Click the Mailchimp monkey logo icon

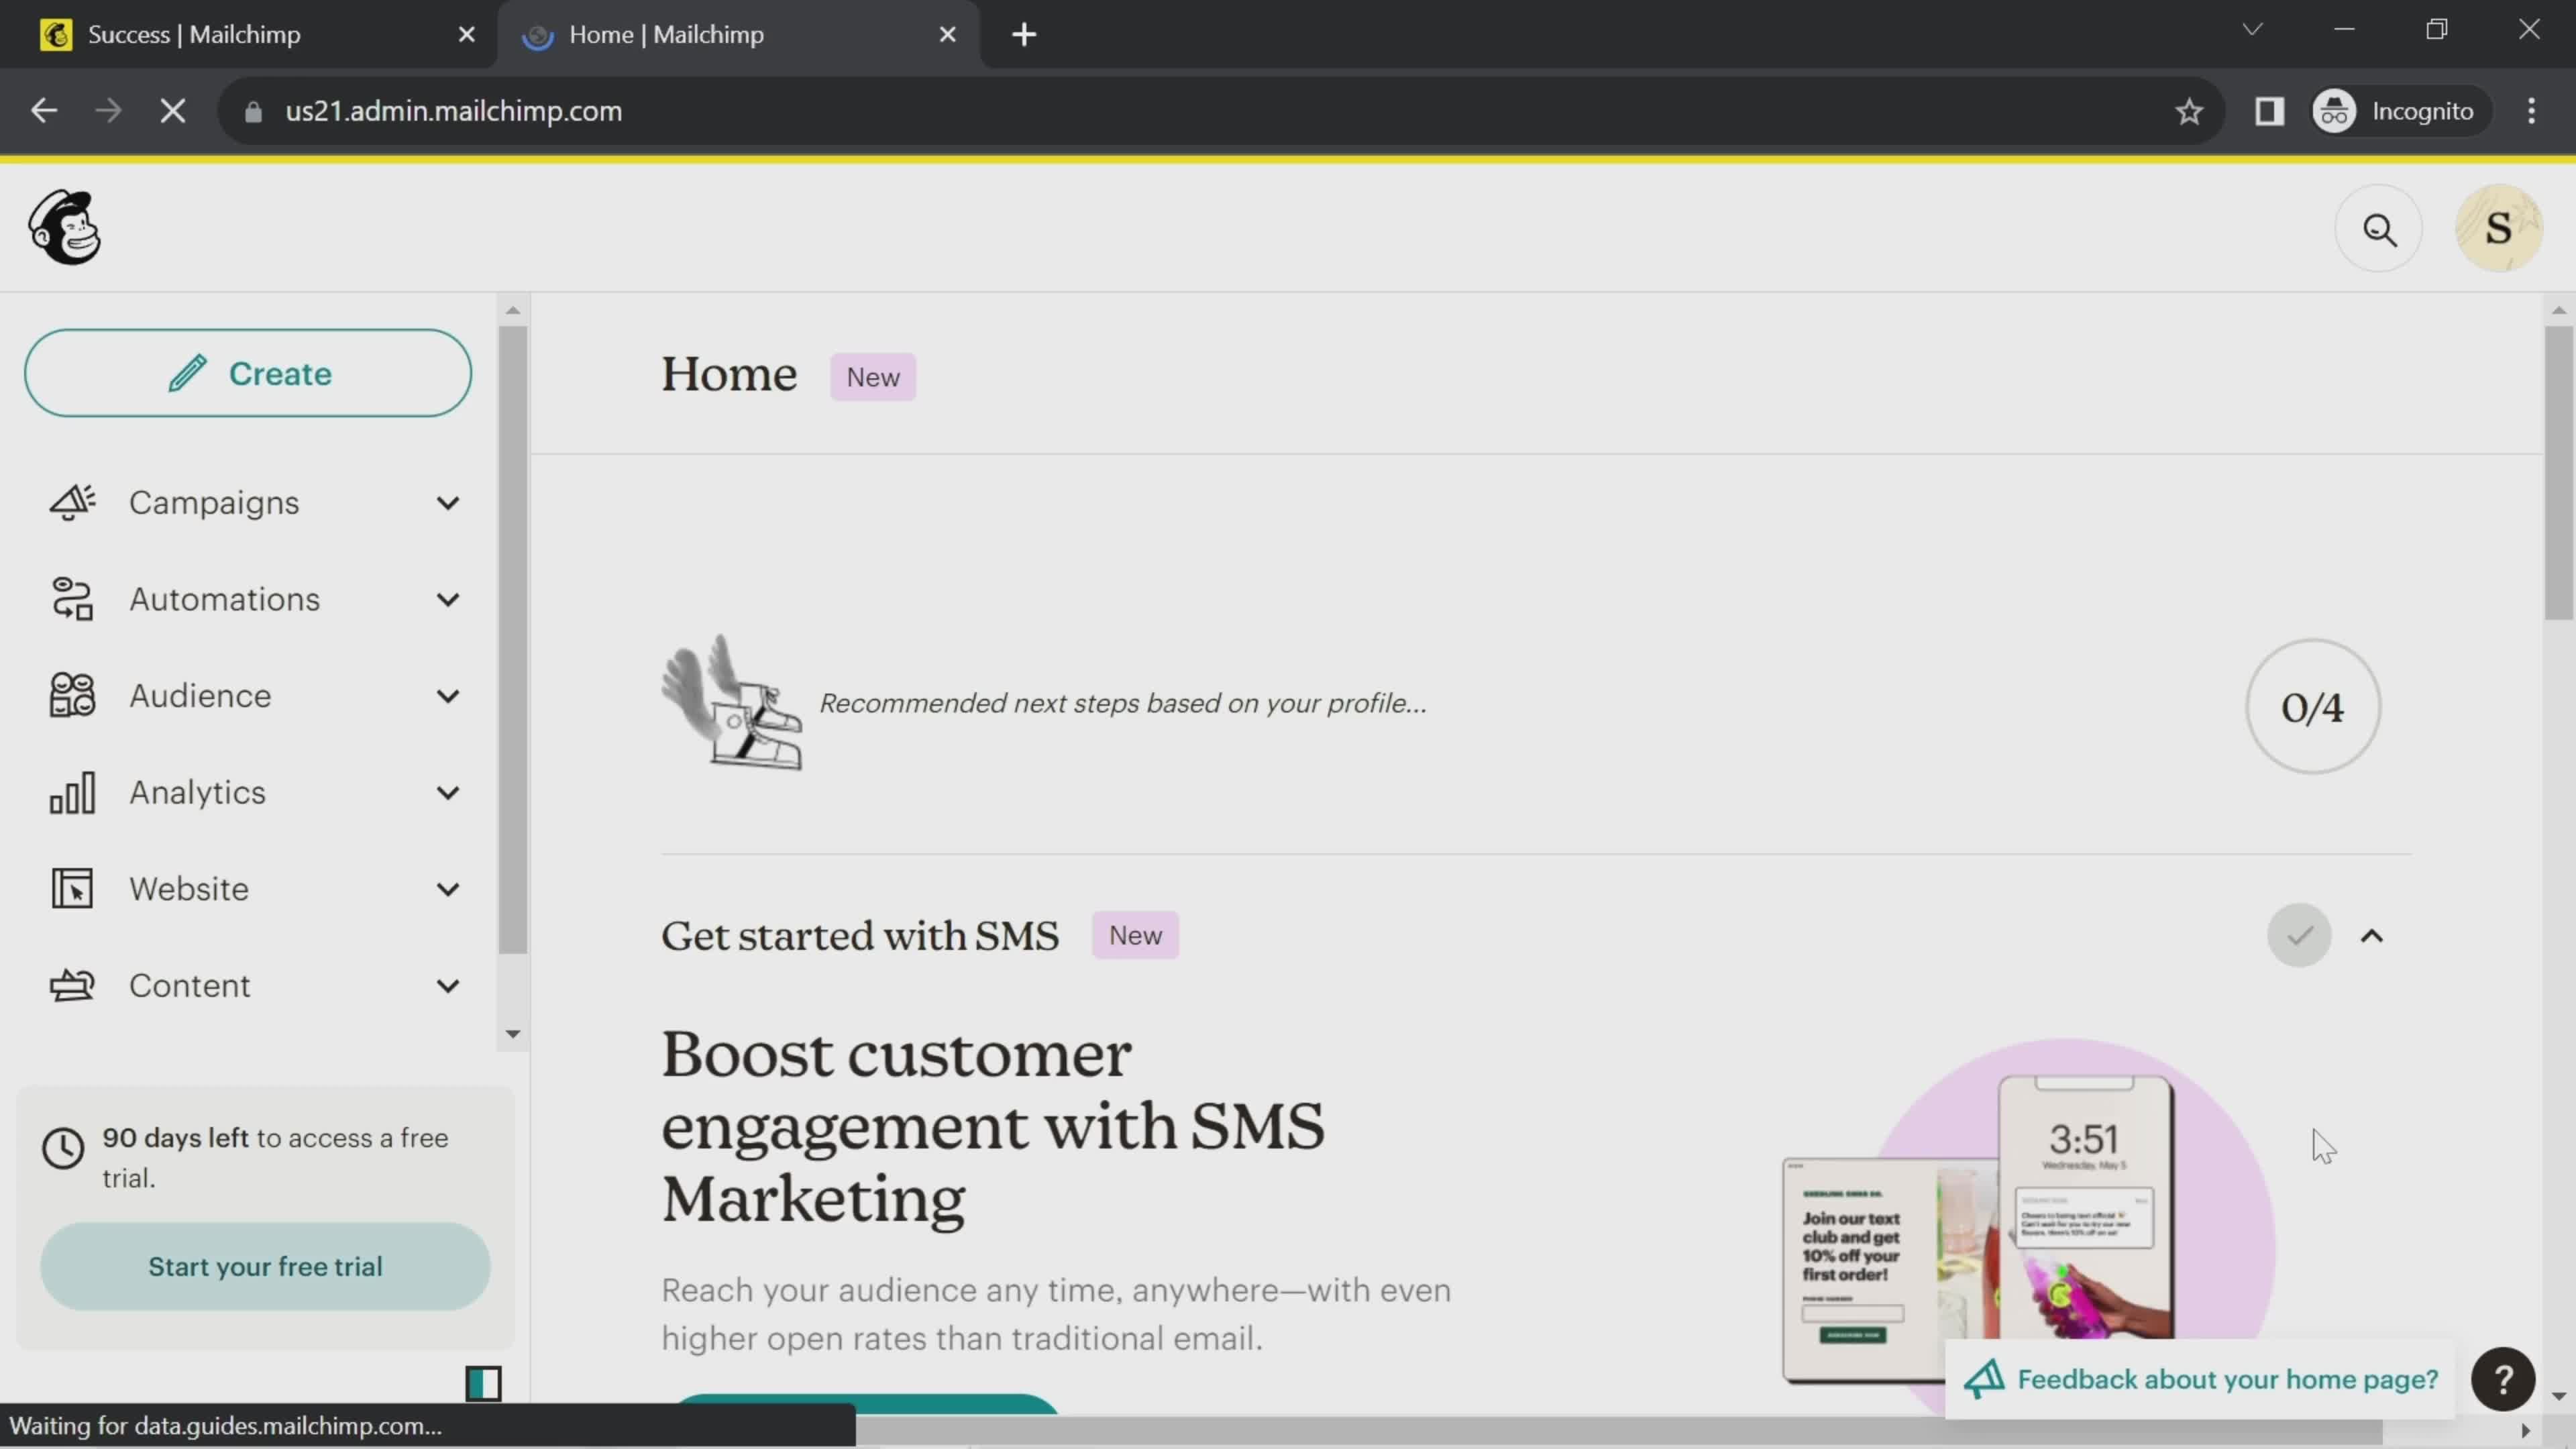[x=64, y=227]
